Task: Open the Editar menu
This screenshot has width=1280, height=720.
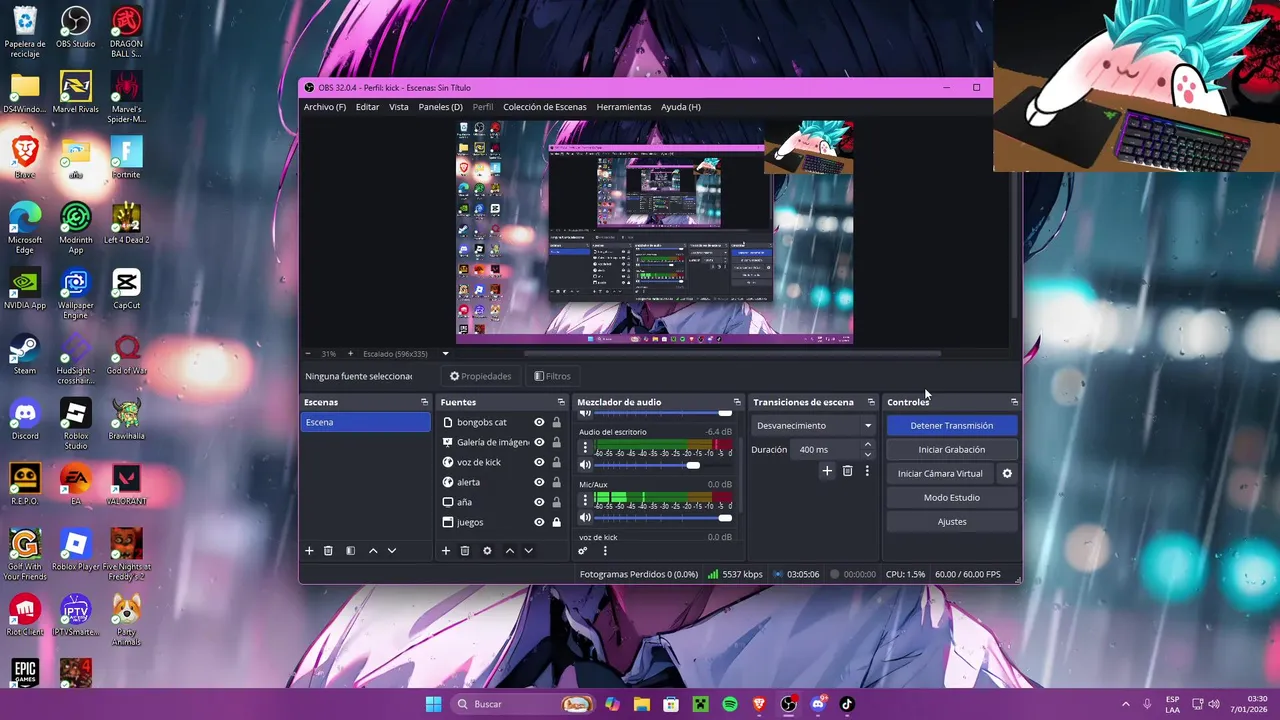Action: [x=367, y=107]
